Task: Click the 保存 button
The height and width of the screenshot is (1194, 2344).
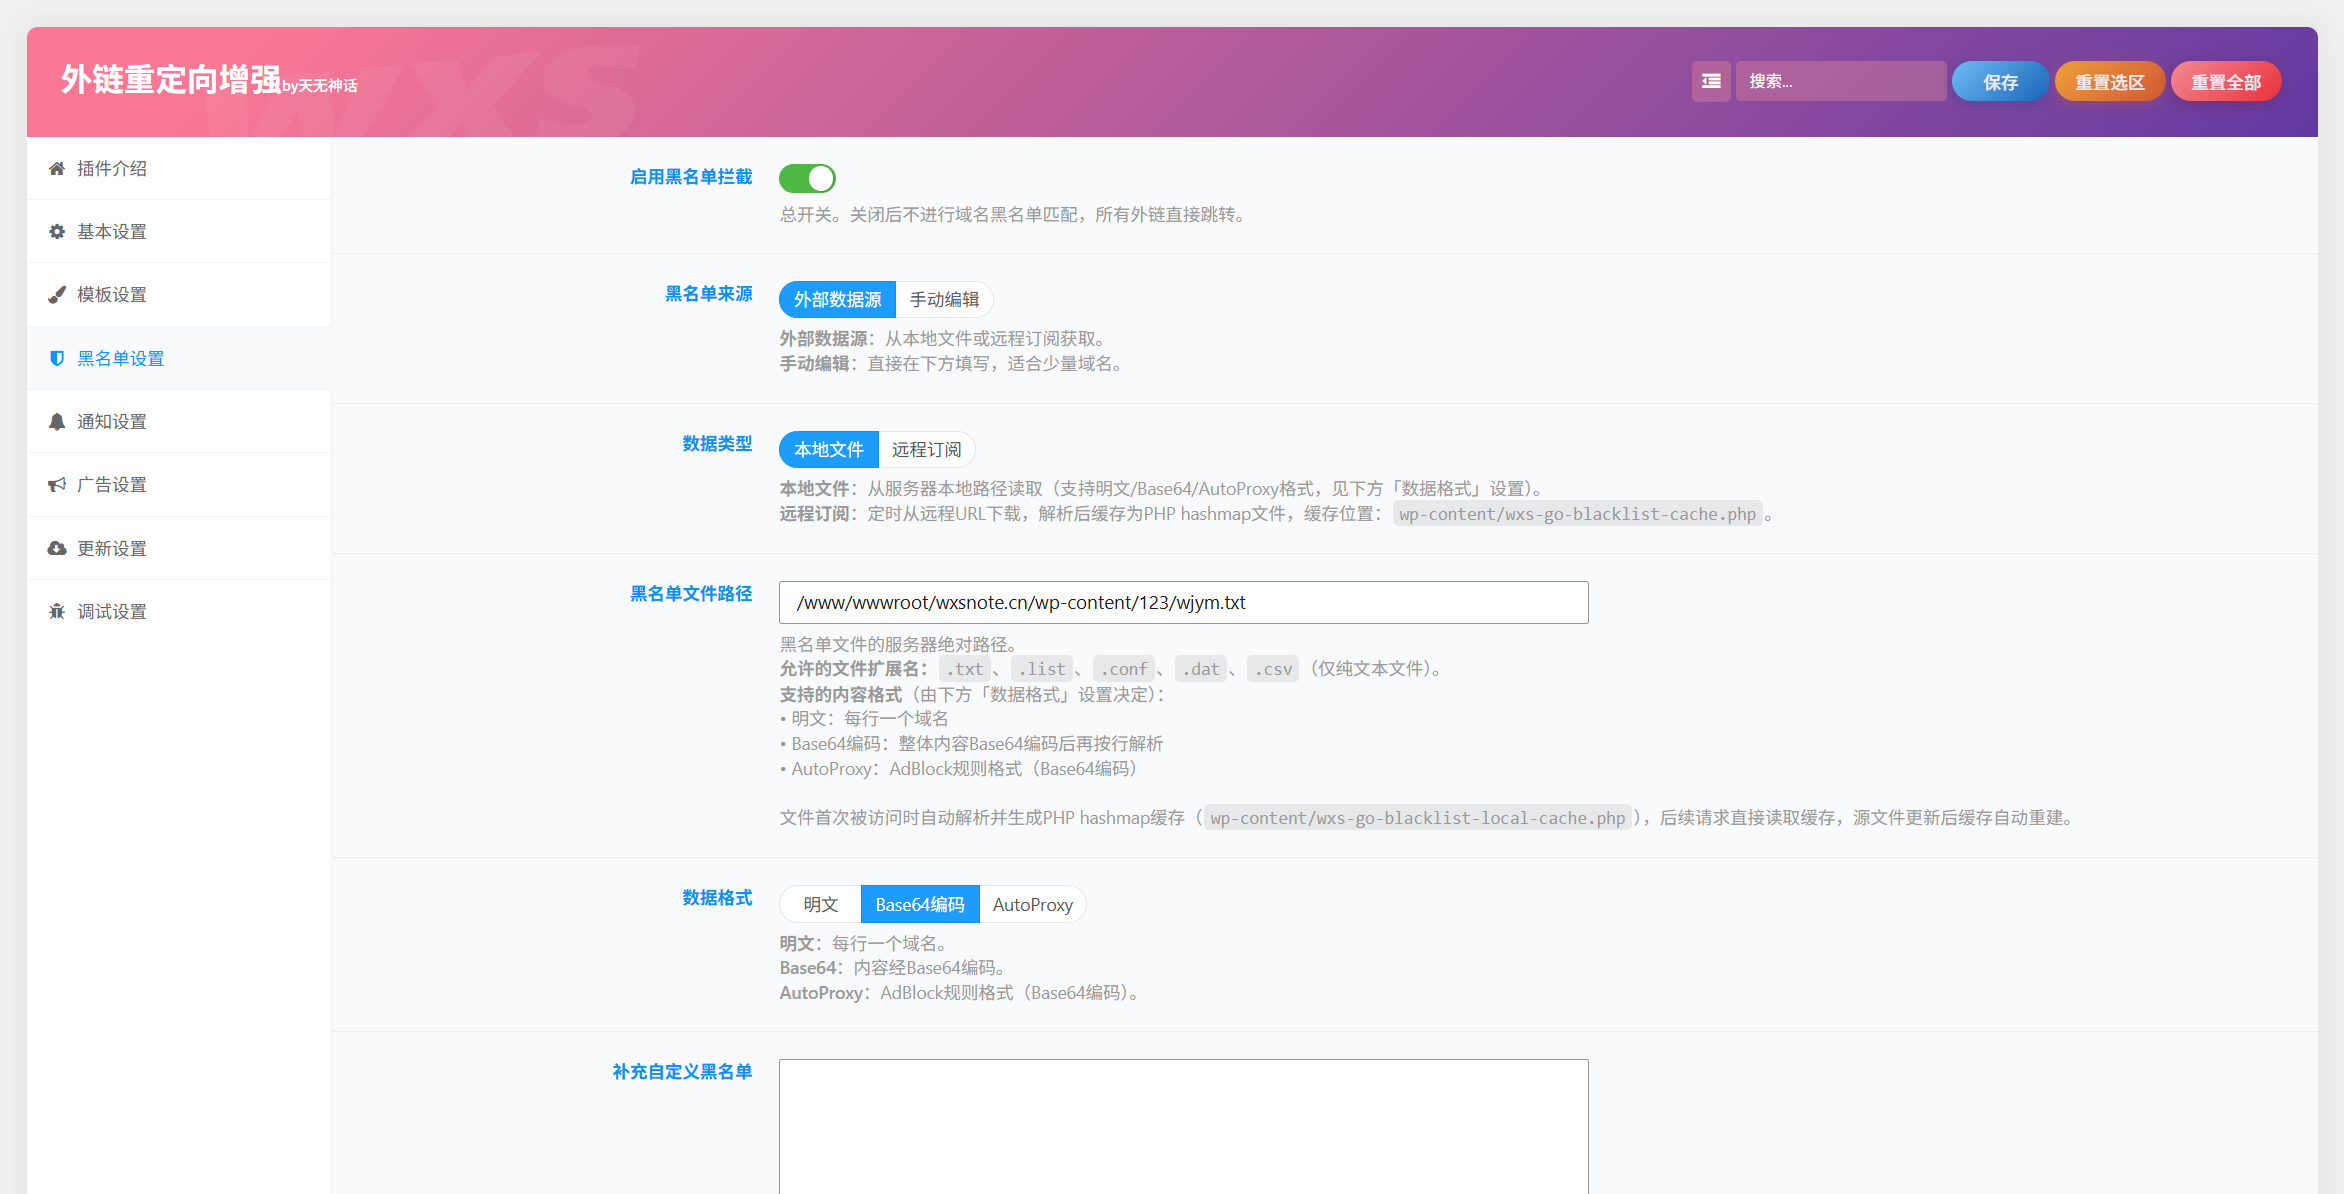Action: click(x=2000, y=81)
